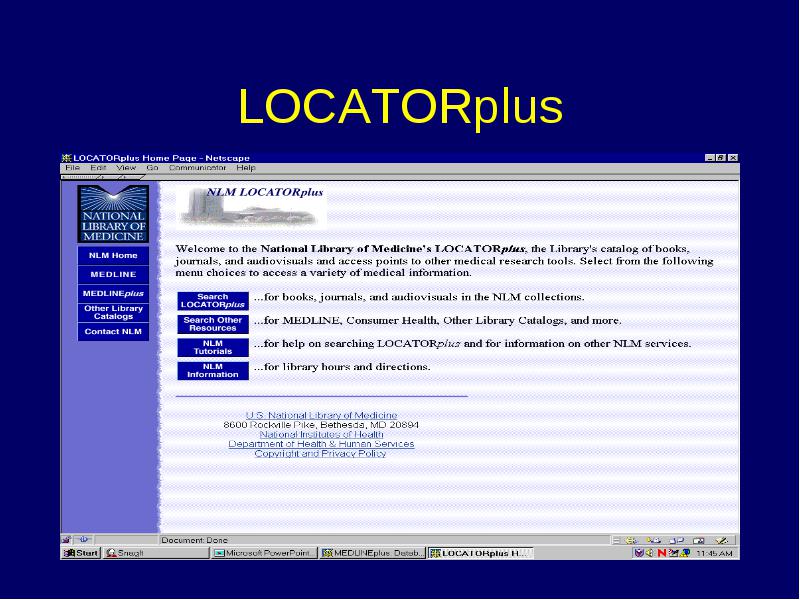Open Composer from the component bar

point(721,540)
